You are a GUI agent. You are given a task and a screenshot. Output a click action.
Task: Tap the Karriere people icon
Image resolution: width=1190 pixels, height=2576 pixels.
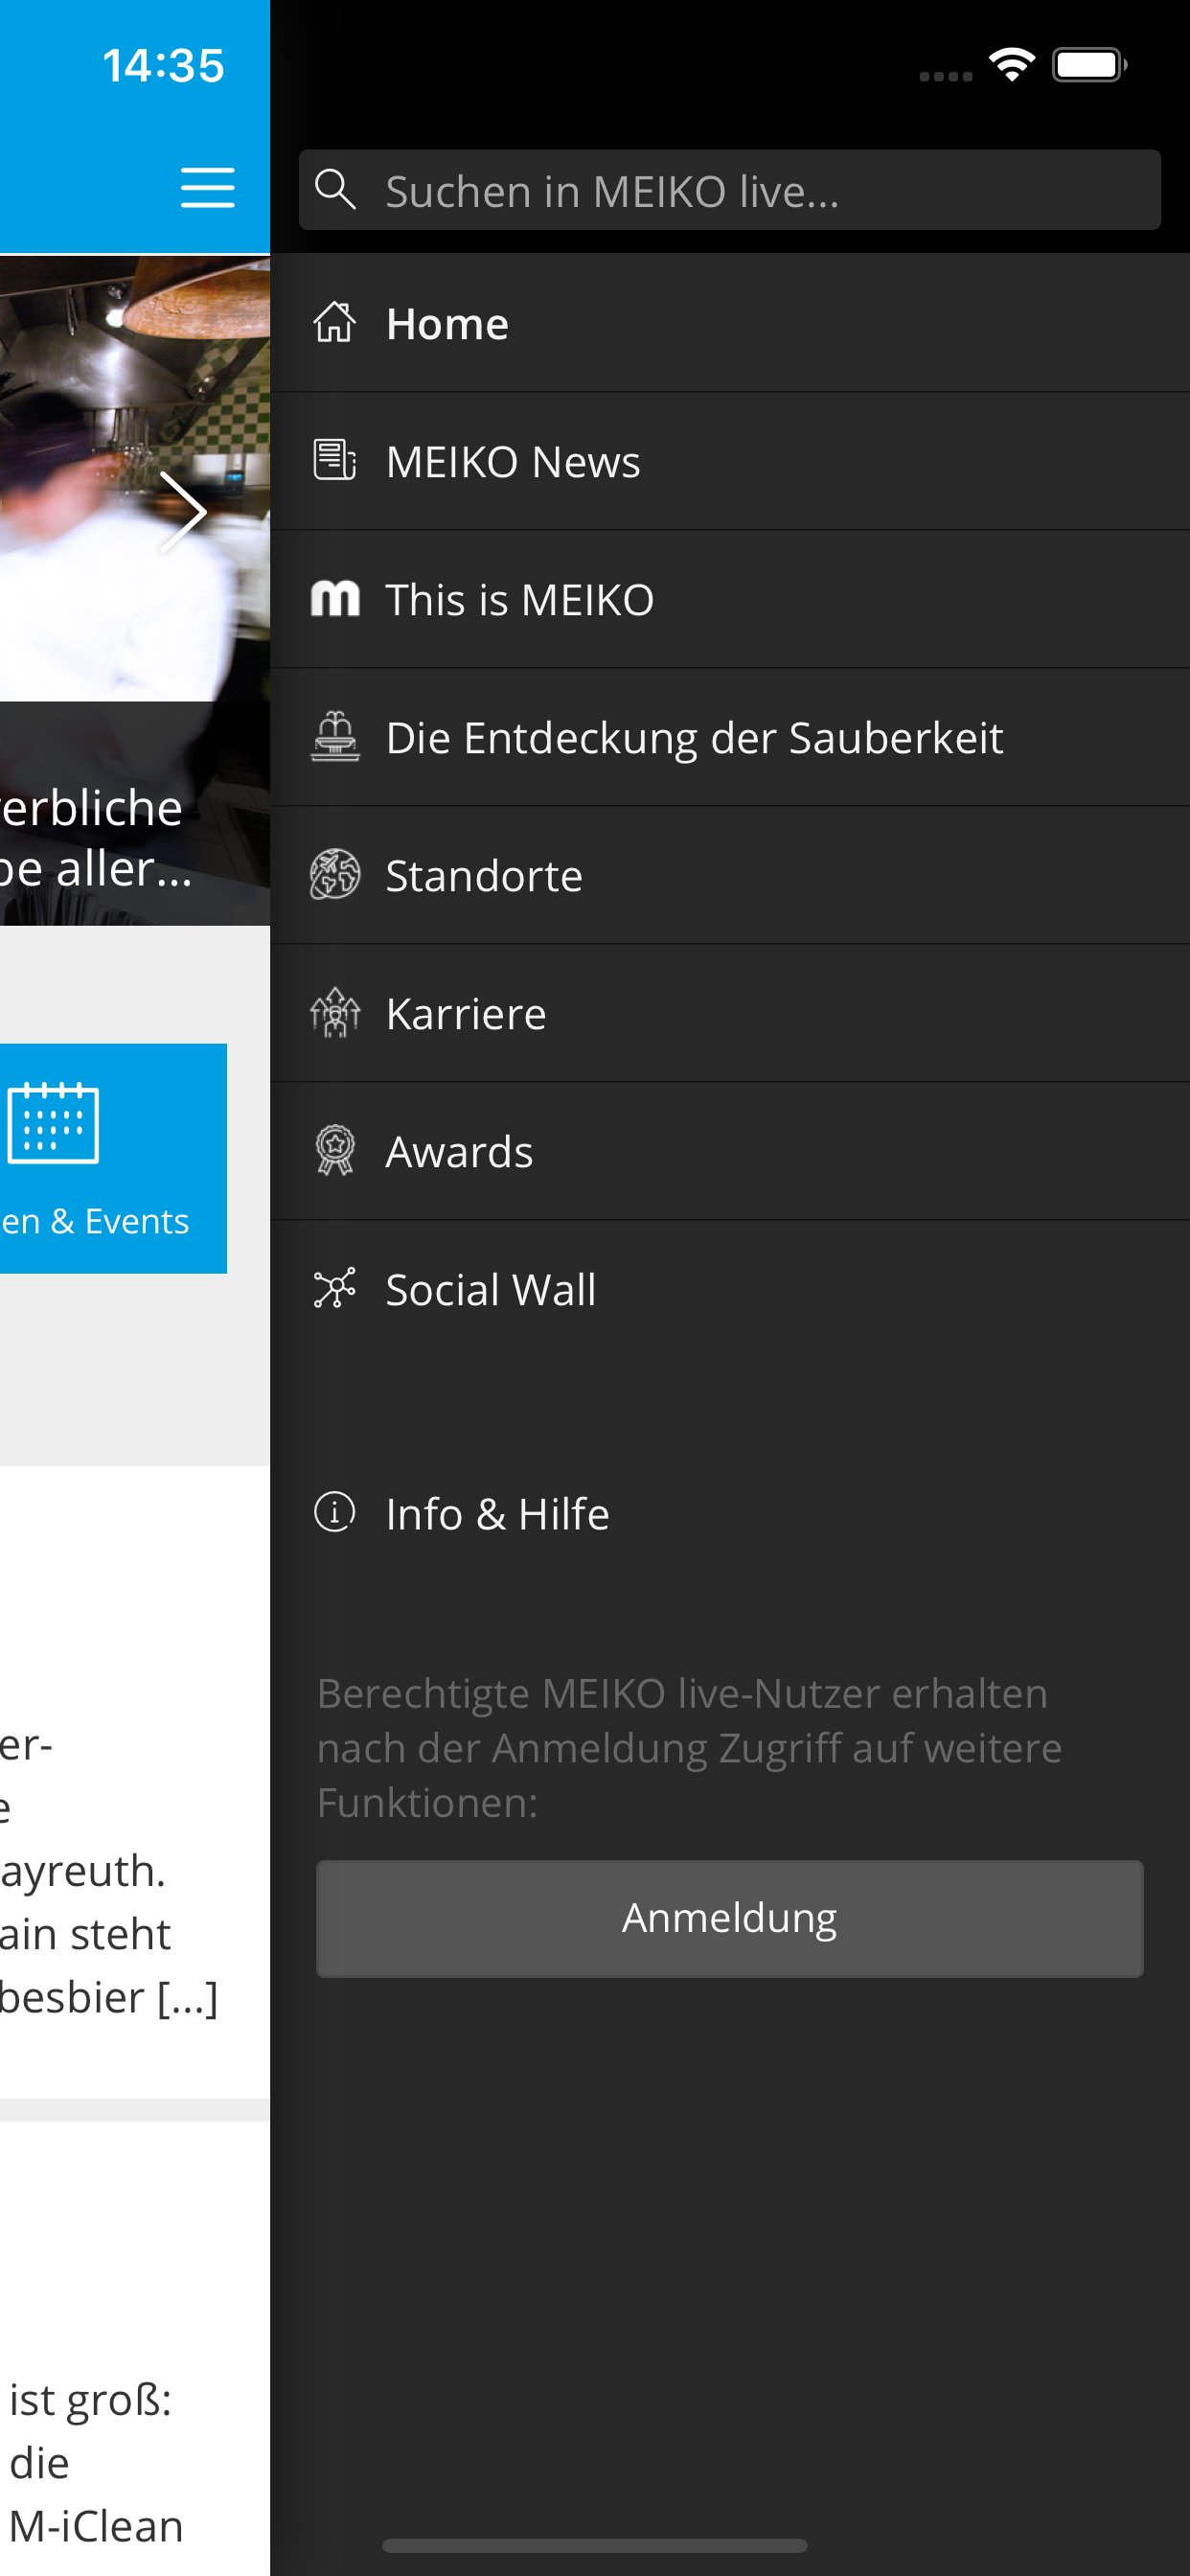pos(334,1013)
